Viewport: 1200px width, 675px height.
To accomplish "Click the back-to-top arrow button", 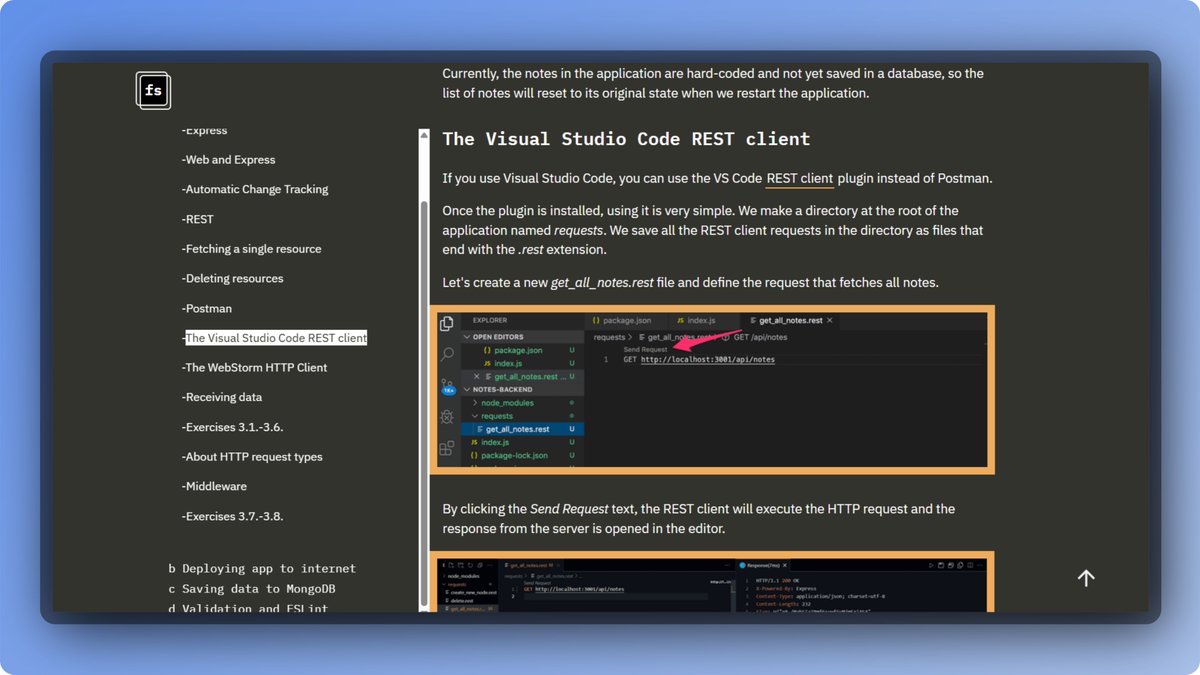I will [1086, 578].
